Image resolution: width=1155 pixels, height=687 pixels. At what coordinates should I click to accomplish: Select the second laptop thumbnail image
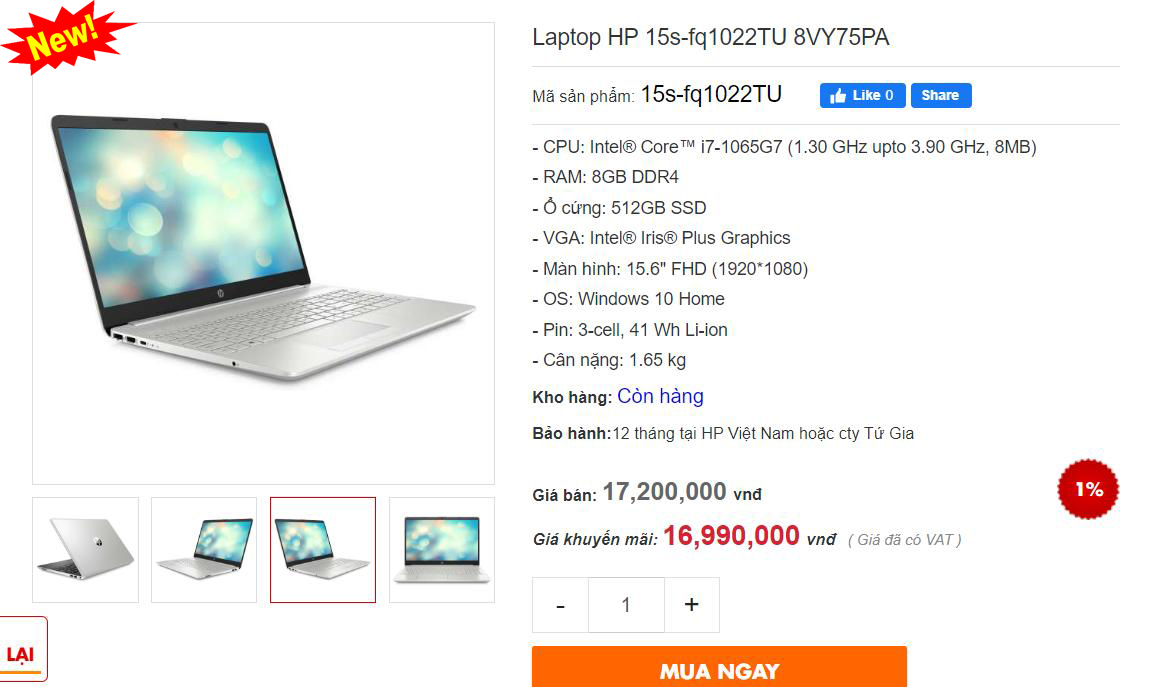pos(204,549)
